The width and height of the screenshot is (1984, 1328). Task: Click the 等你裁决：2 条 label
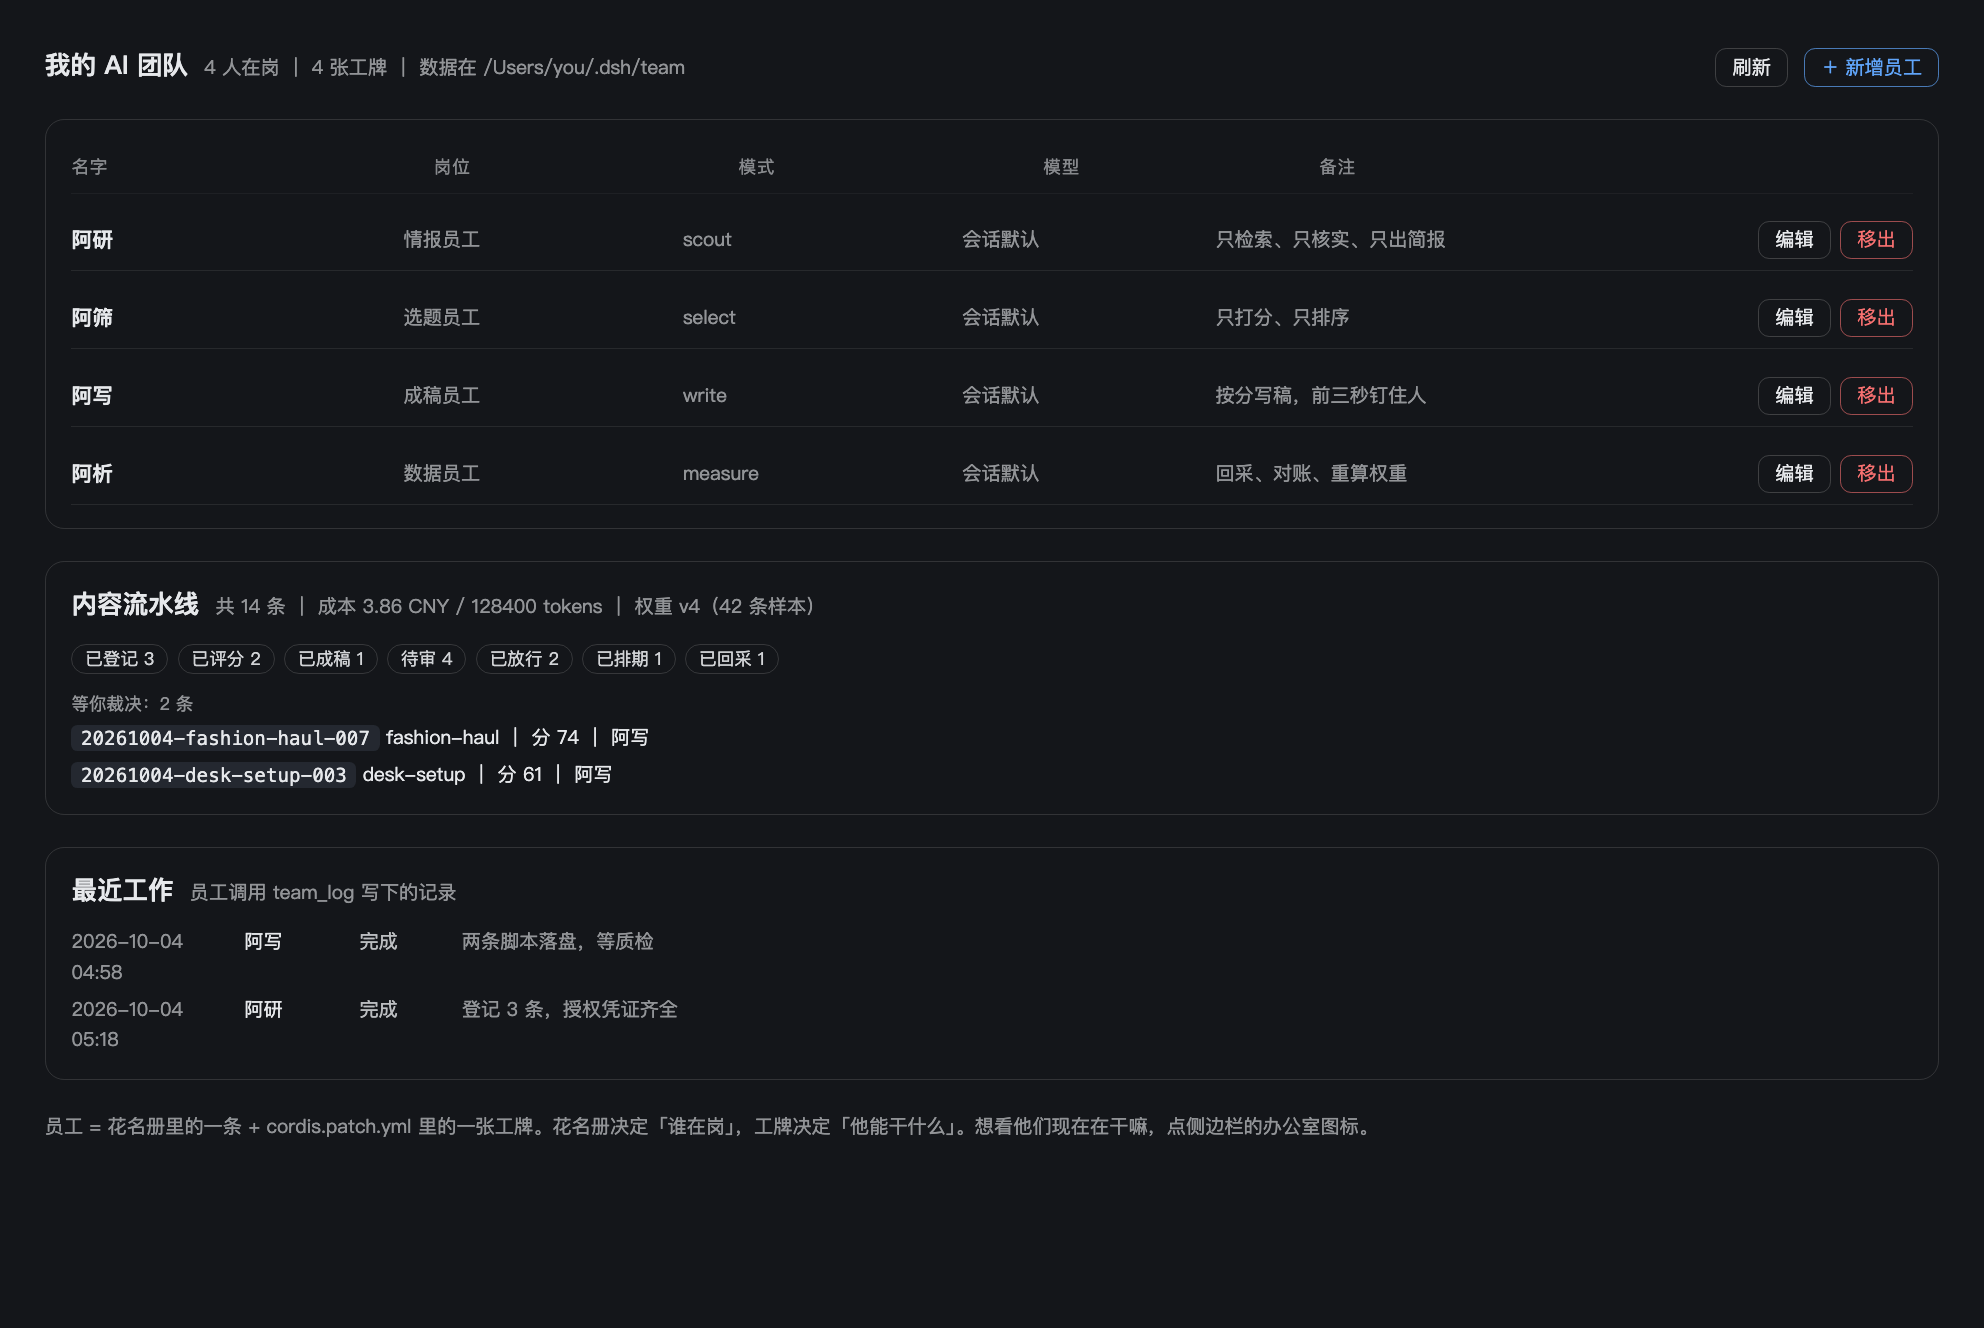(x=132, y=704)
